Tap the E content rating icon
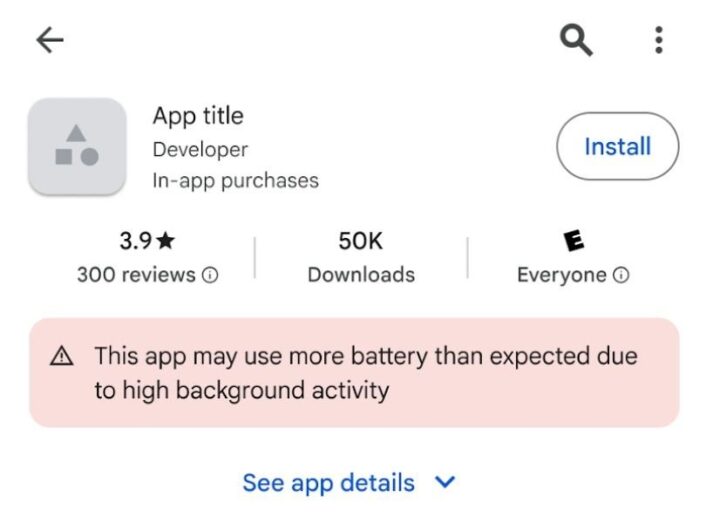This screenshot has width=720, height=530. click(573, 241)
